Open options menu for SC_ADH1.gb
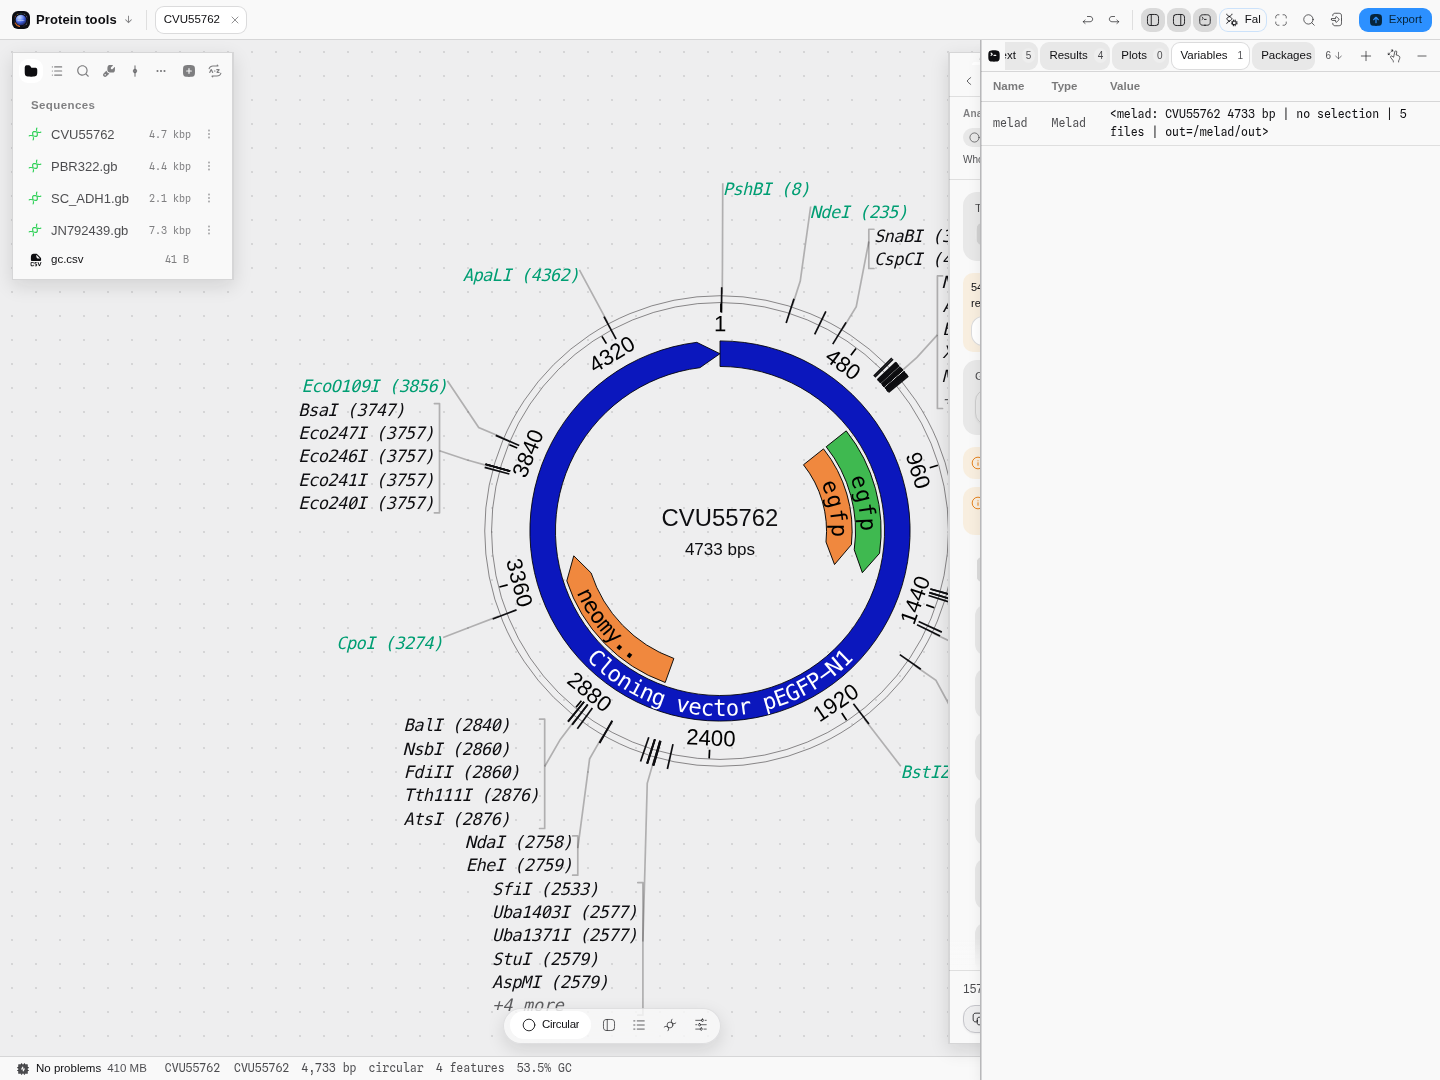The height and width of the screenshot is (1080, 1440). (209, 199)
